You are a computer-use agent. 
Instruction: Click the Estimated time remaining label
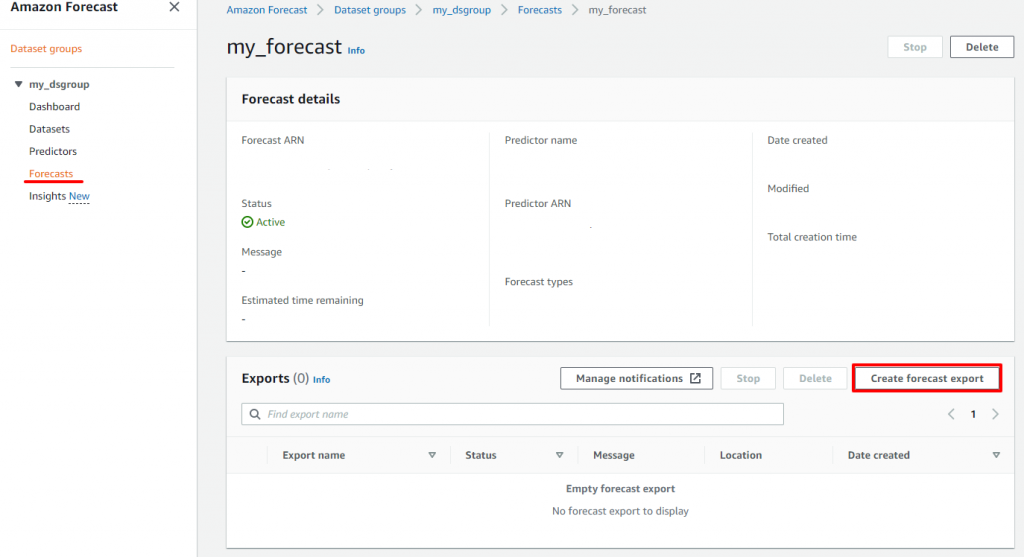pyautogui.click(x=302, y=300)
